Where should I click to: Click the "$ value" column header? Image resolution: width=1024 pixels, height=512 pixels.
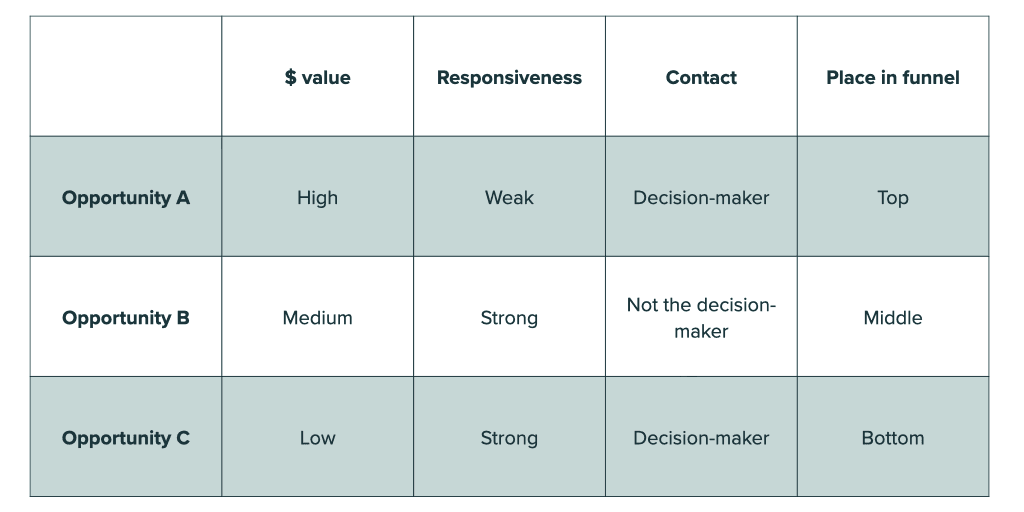click(317, 78)
